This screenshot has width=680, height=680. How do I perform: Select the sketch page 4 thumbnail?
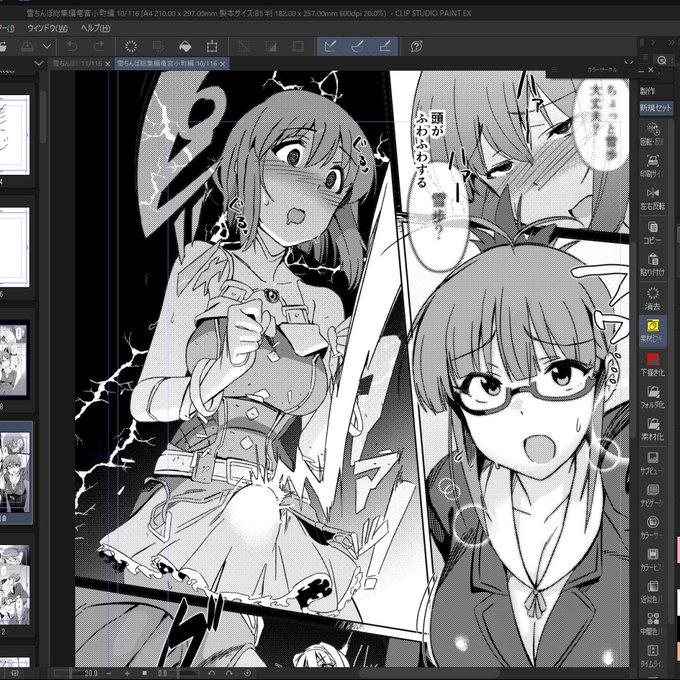[x=14, y=135]
